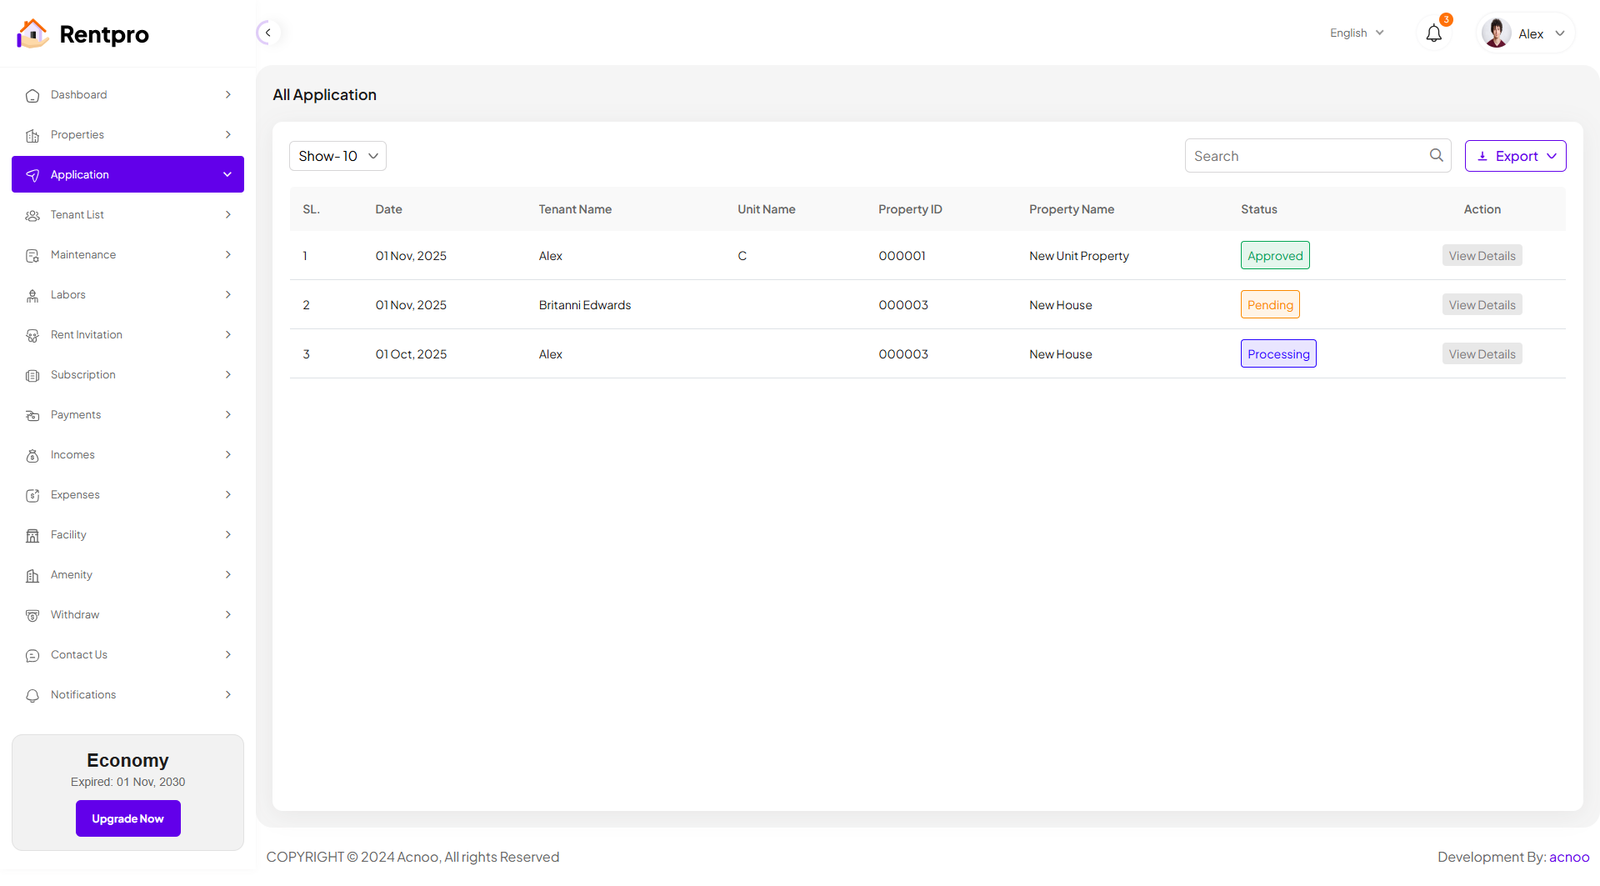Click the search magnifier icon

(x=1436, y=155)
